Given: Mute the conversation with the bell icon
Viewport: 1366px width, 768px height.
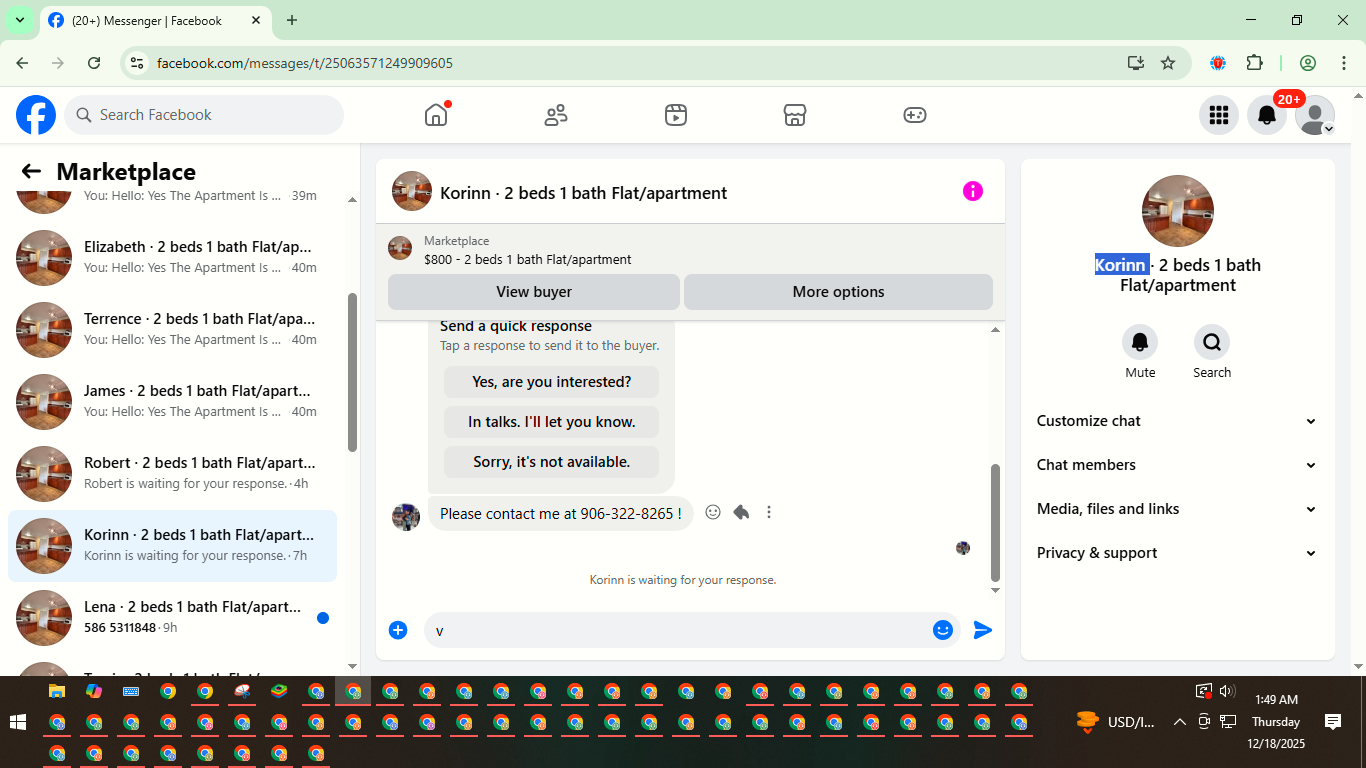Looking at the screenshot, I should click(1140, 342).
